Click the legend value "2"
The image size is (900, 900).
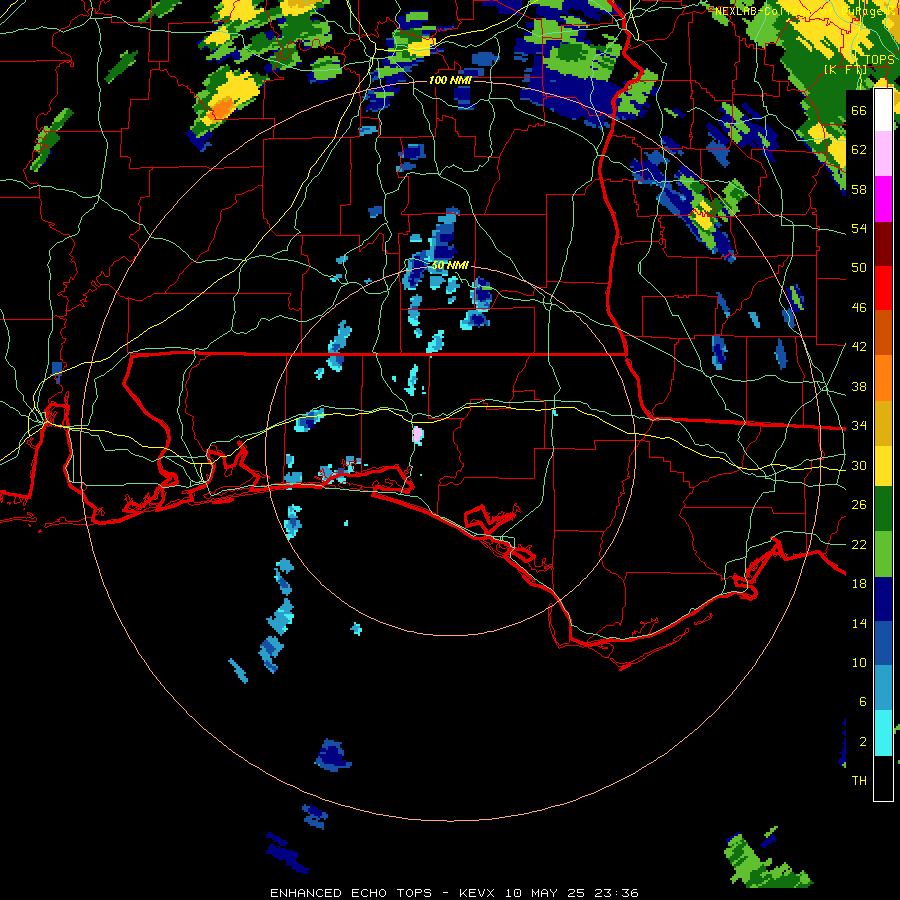pos(862,742)
